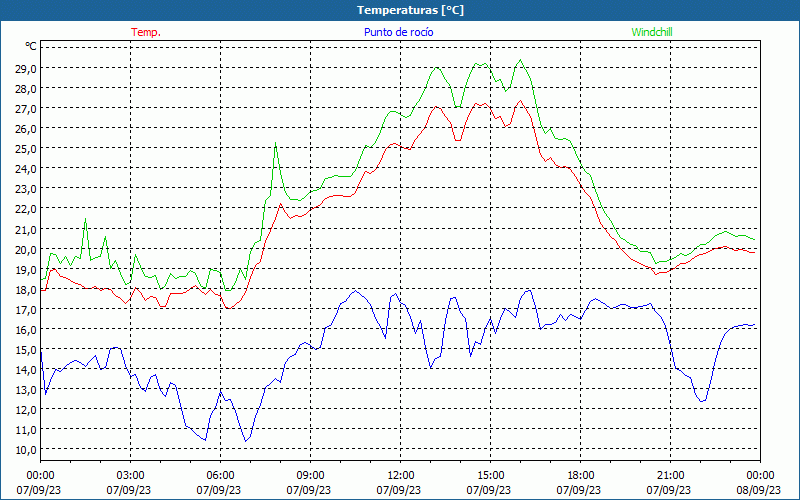Click the 15,0 y-axis value
This screenshot has width=800, height=500.
click(x=26, y=349)
